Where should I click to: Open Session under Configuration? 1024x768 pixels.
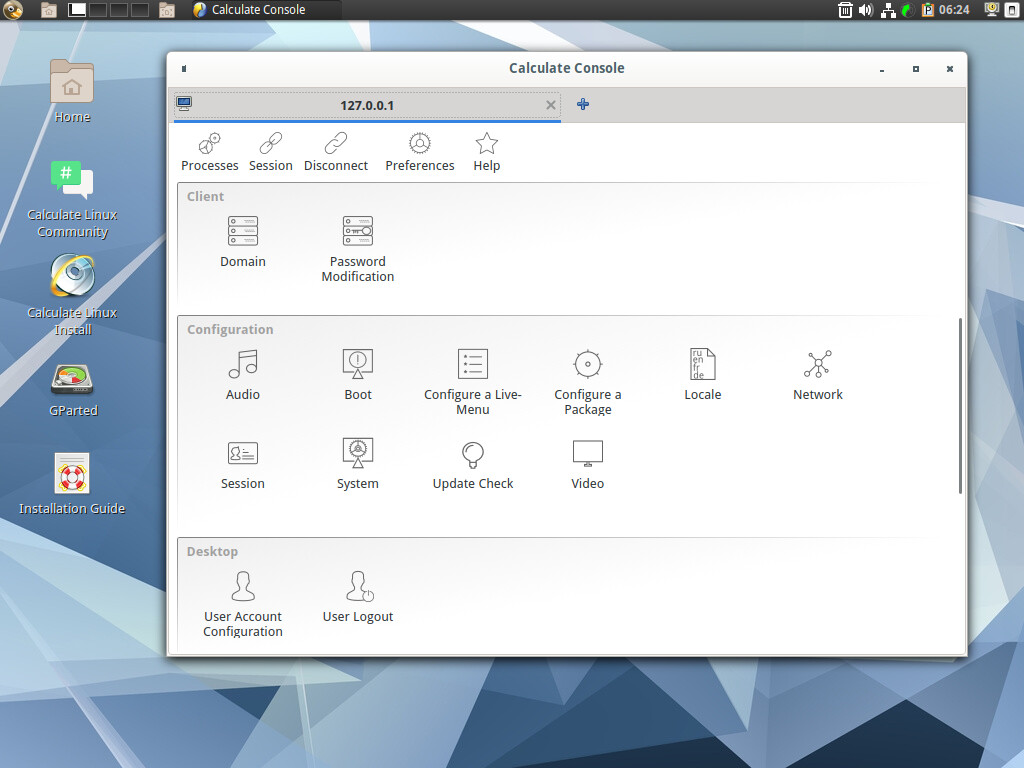[x=243, y=464]
